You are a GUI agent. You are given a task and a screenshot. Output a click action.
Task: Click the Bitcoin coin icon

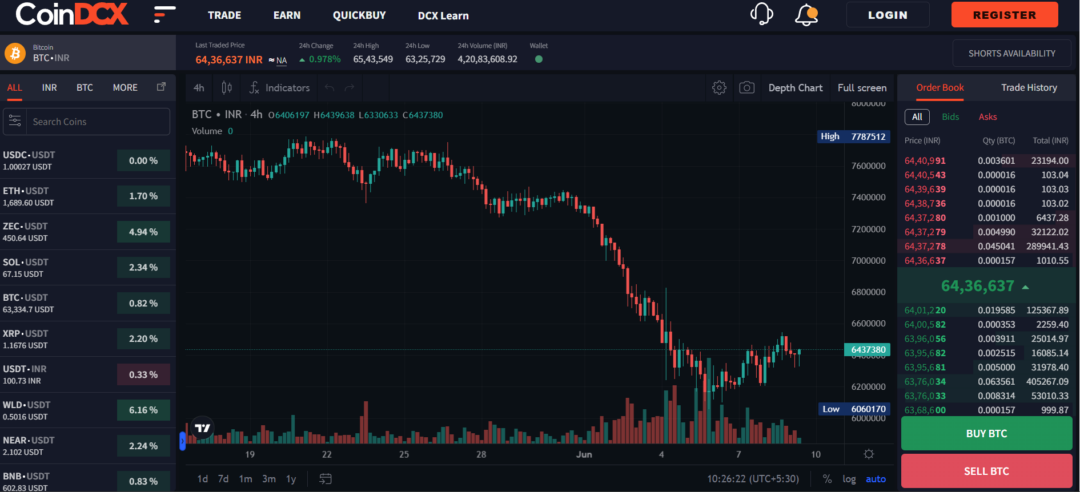pos(14,52)
